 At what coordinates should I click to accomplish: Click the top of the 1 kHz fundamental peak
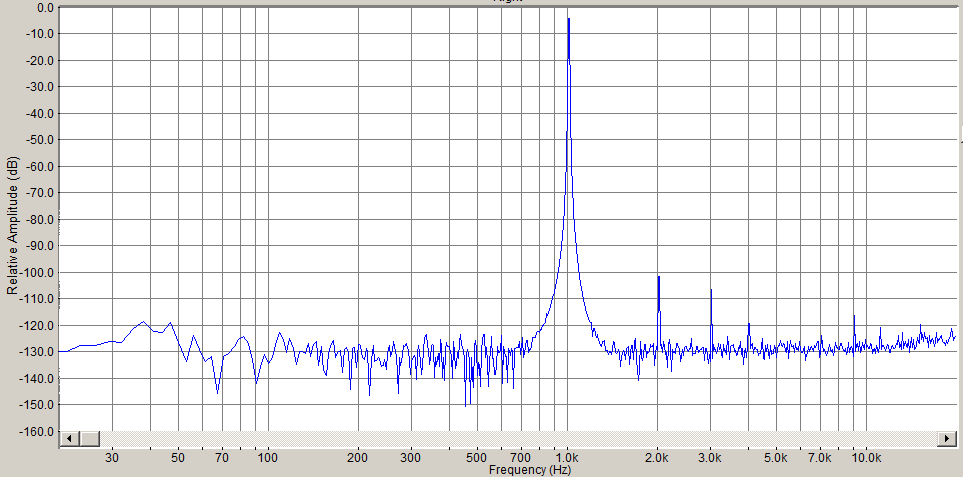click(x=569, y=19)
